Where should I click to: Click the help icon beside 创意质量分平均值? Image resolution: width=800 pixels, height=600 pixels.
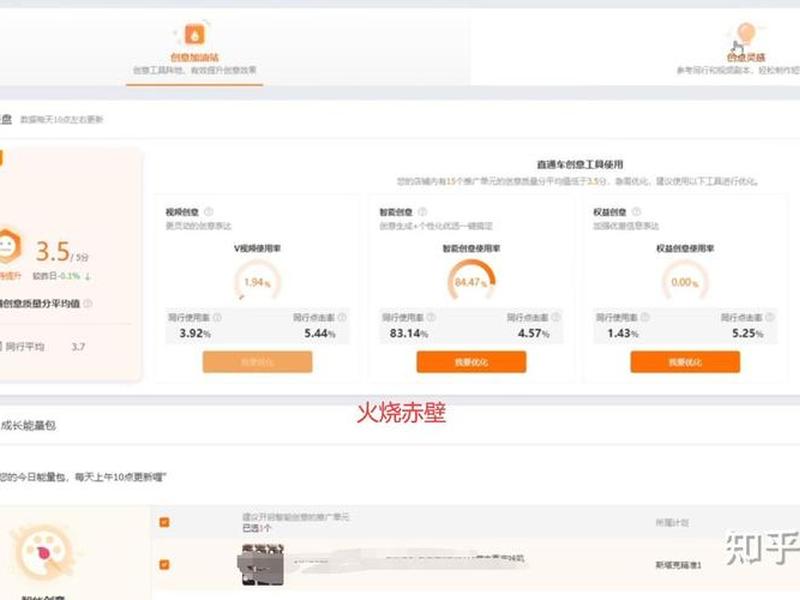tap(88, 304)
